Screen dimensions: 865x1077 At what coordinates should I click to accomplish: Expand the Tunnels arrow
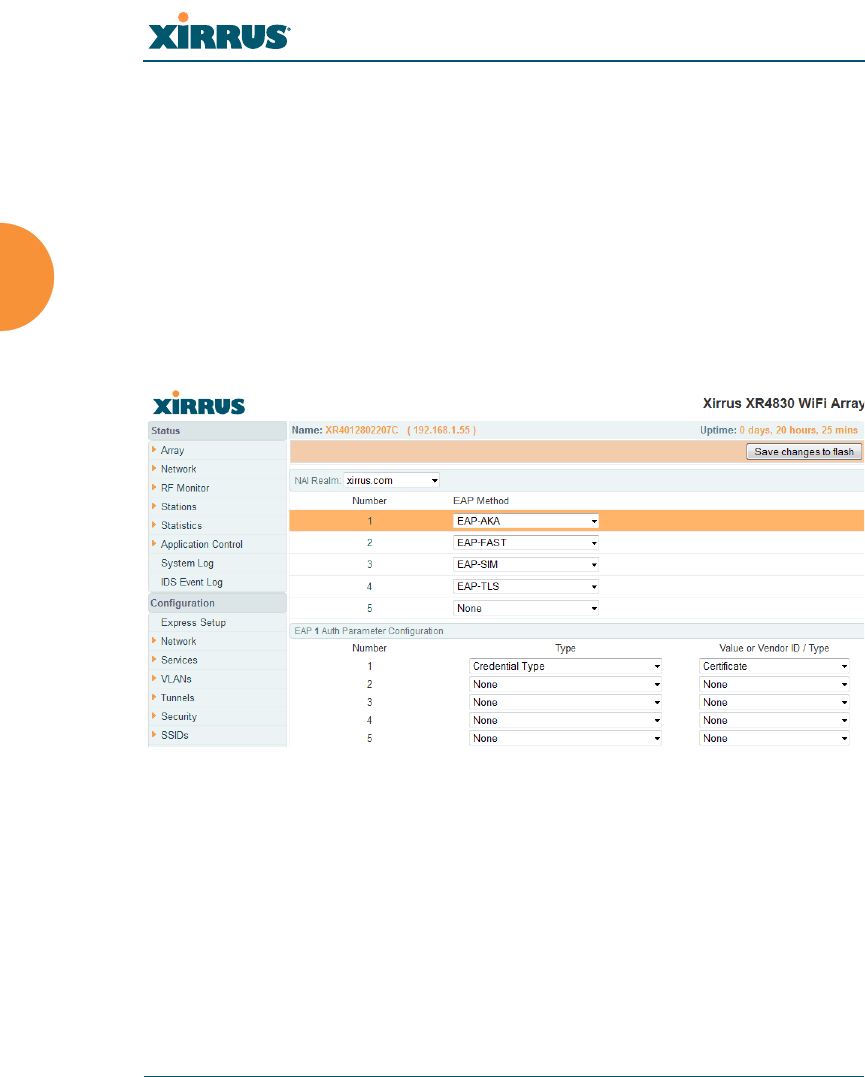154,696
